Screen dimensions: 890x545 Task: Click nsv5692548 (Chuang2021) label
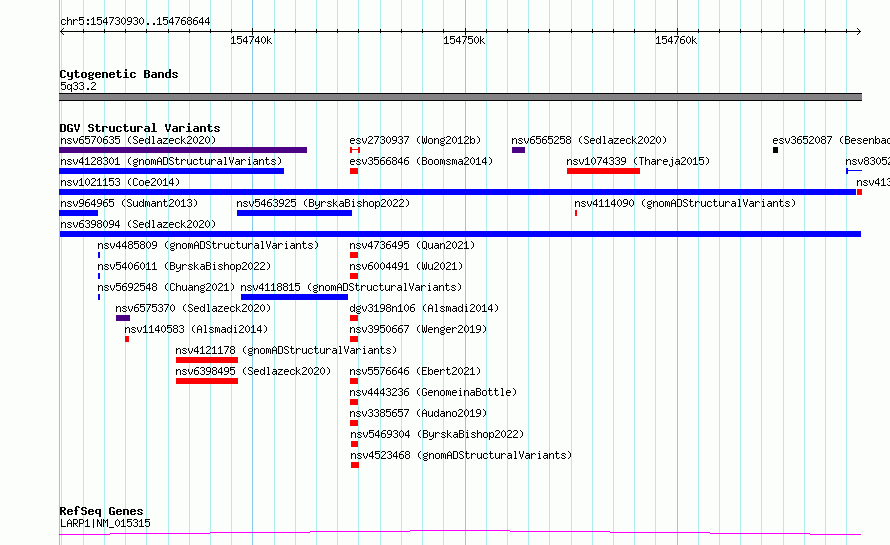(166, 287)
